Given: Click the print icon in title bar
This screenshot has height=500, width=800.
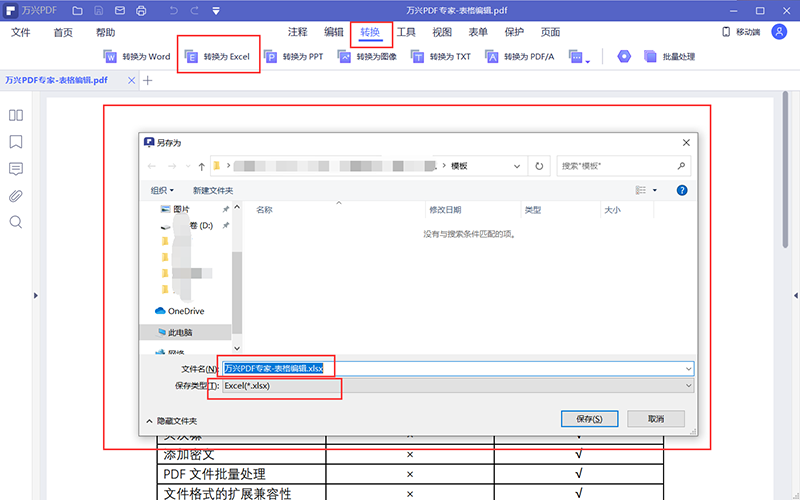Looking at the screenshot, I should [x=141, y=10].
